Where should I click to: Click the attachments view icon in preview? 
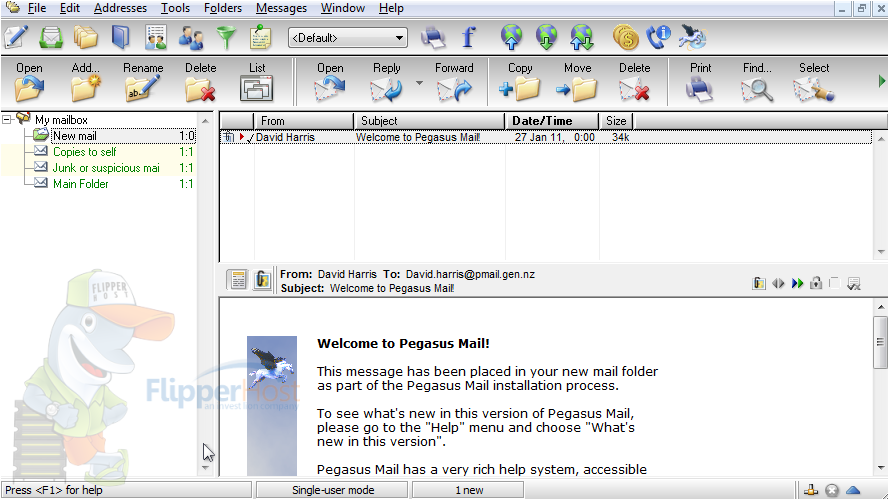tap(262, 279)
